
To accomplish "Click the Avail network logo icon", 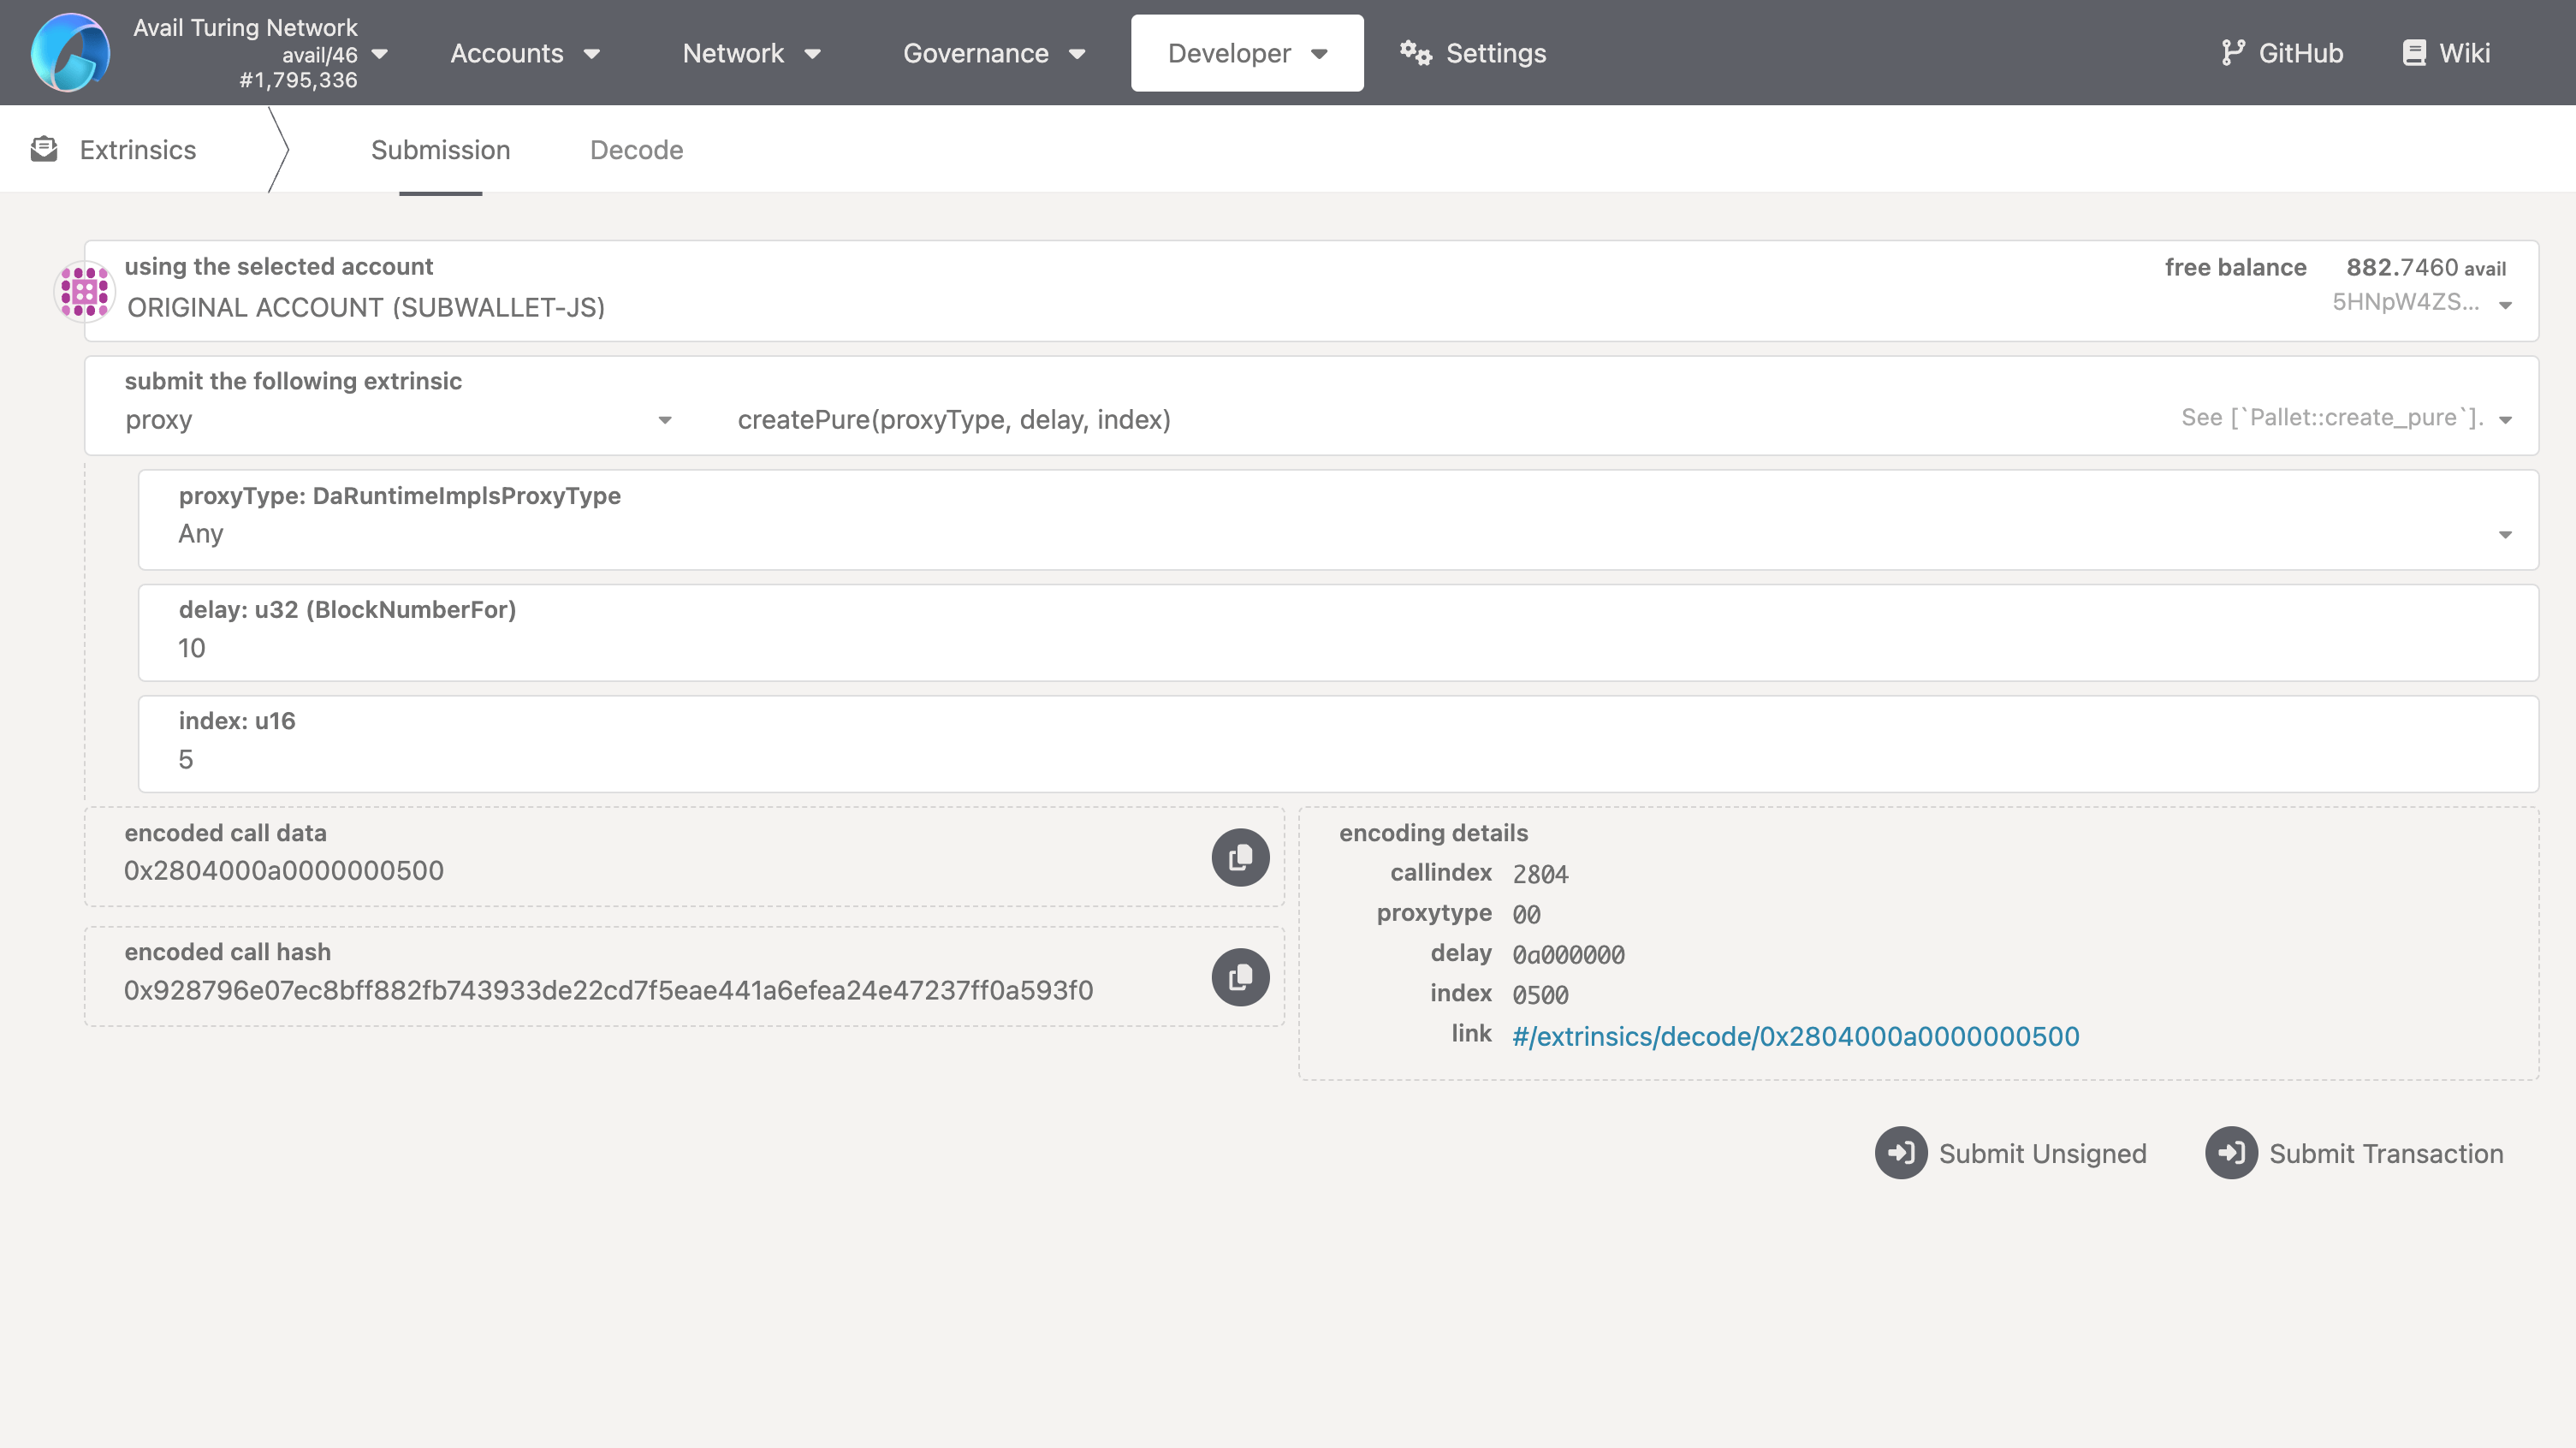I will click(70, 53).
